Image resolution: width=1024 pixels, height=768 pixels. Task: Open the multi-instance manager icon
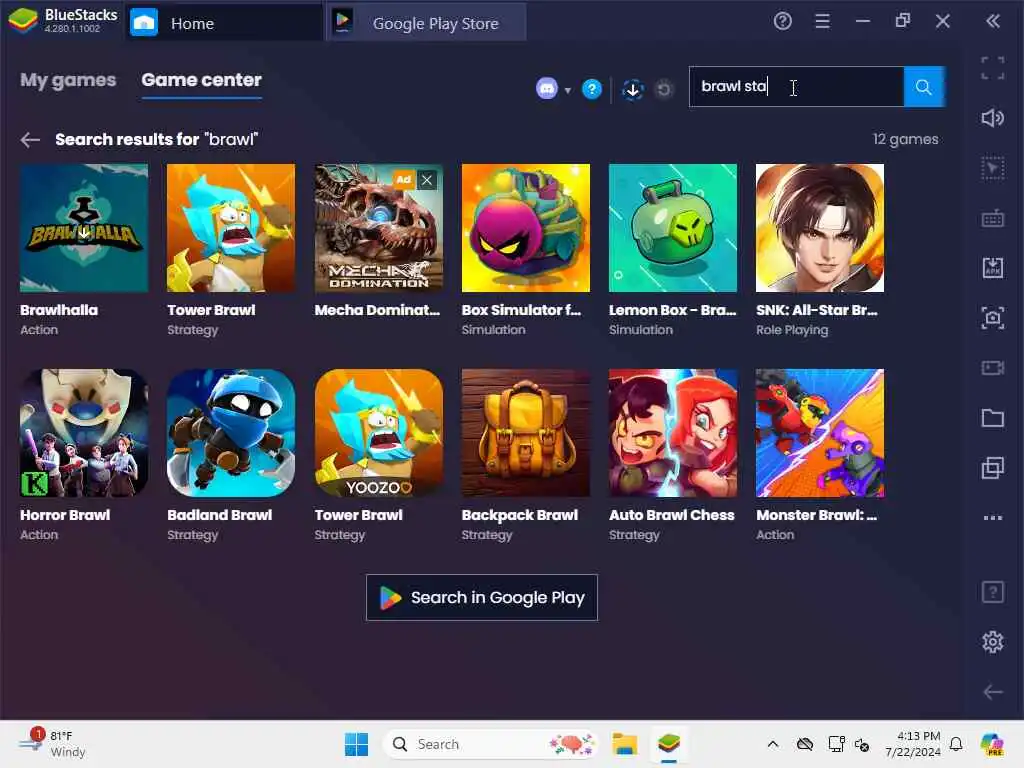[x=993, y=468]
